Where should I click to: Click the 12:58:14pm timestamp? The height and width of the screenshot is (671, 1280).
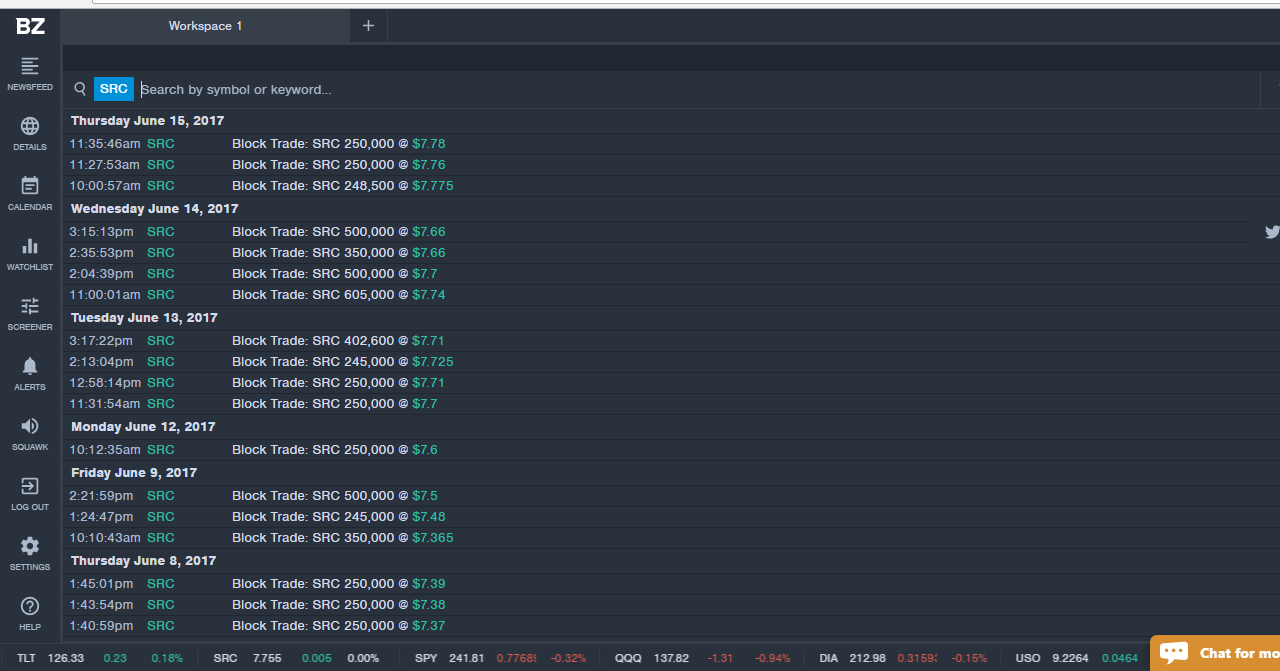105,383
